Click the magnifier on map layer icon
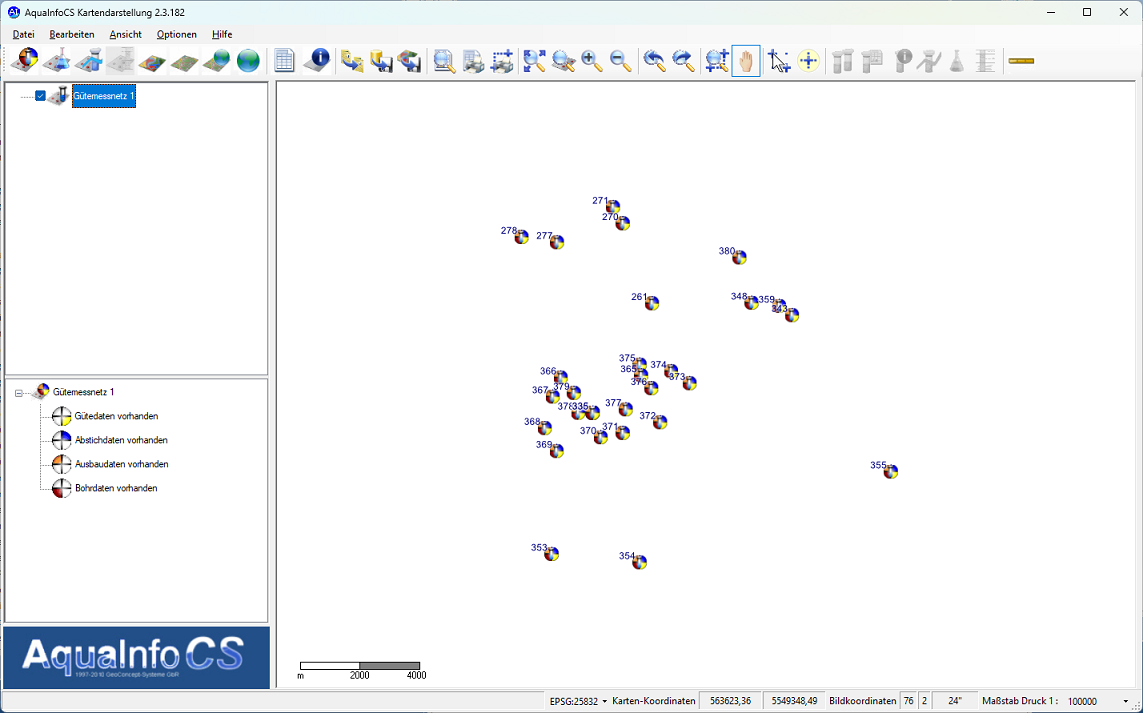 point(563,61)
